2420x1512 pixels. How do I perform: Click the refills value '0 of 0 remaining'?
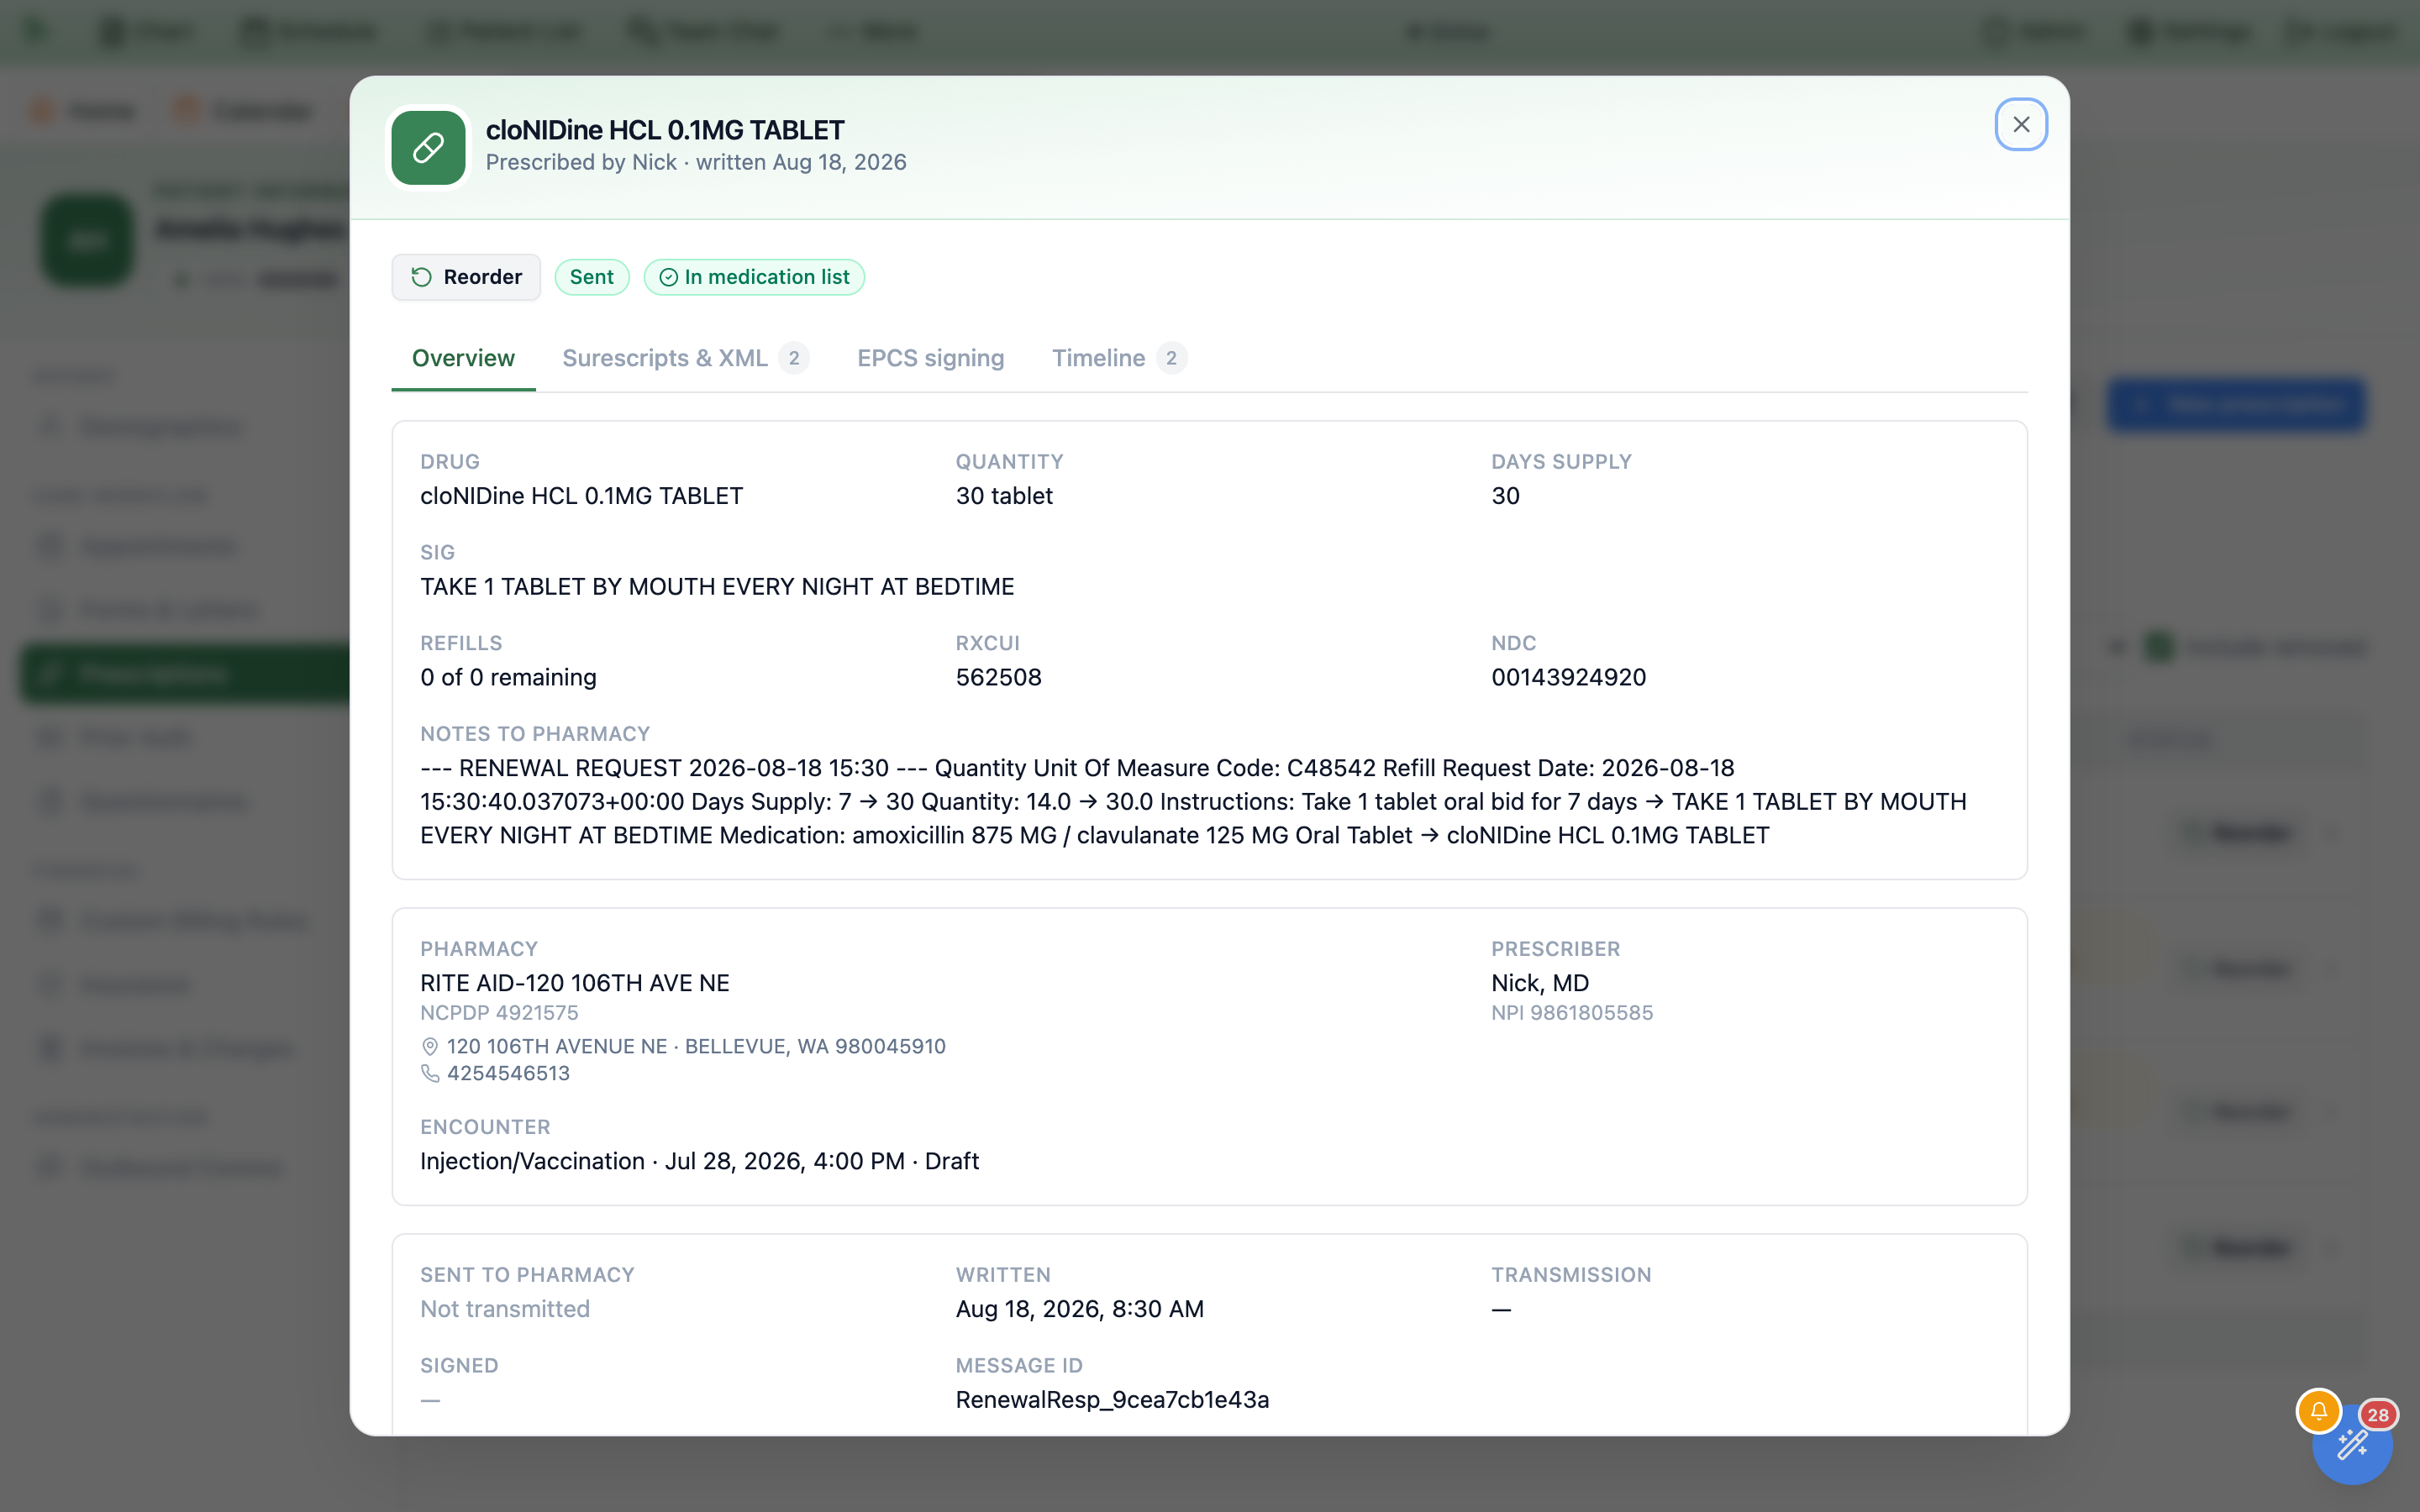click(508, 678)
